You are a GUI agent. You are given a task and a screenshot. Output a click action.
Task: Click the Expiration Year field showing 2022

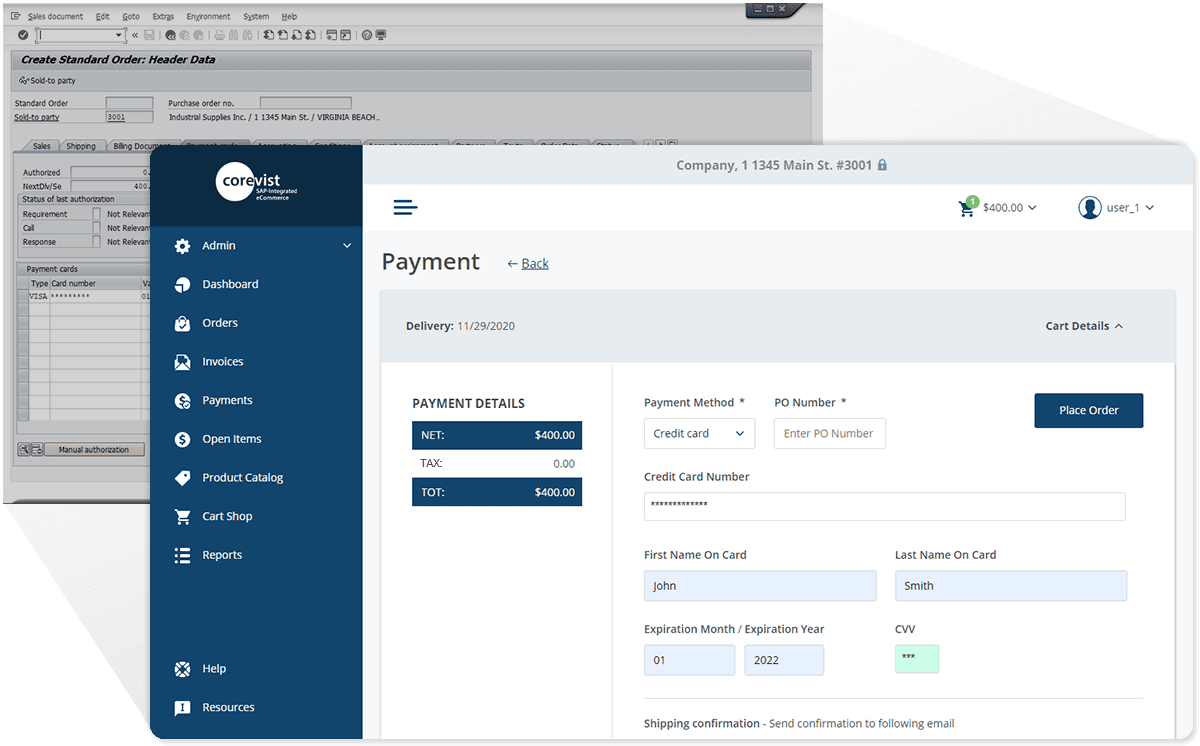[x=784, y=660]
